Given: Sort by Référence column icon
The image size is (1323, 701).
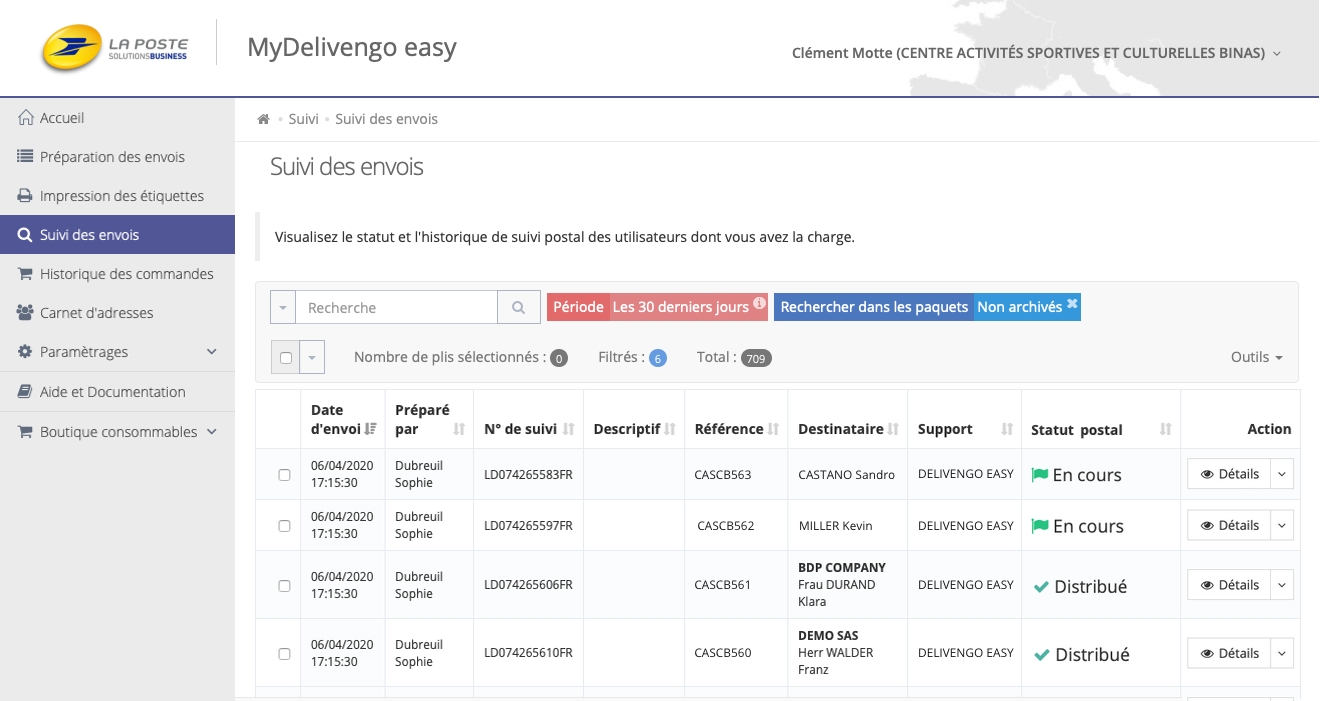Looking at the screenshot, I should (x=773, y=429).
